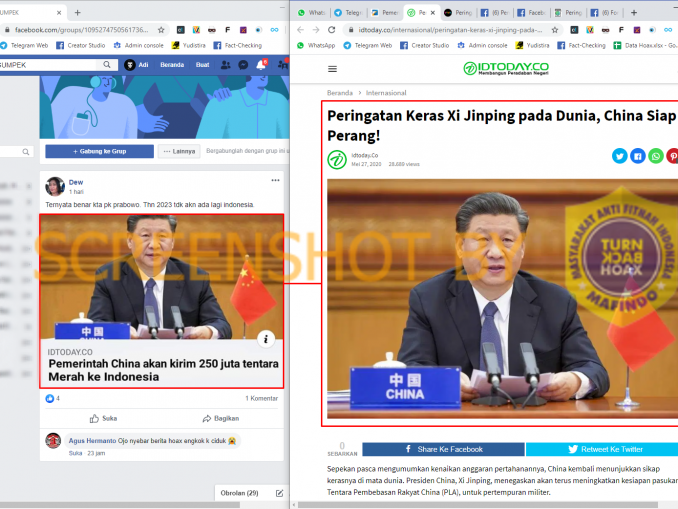Go back in right browser
This screenshot has width=678, height=509.
pyautogui.click(x=300, y=30)
